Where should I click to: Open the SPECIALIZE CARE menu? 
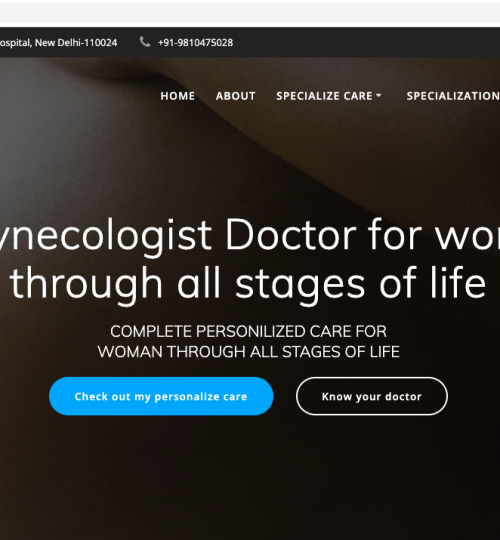point(324,96)
